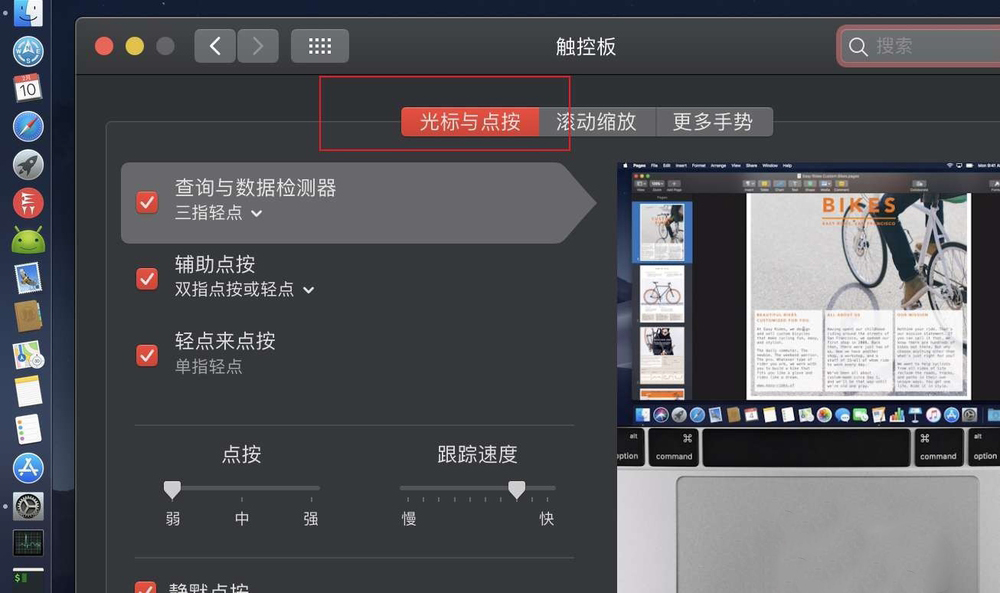Open Reminders list icon in Dock

click(x=28, y=429)
